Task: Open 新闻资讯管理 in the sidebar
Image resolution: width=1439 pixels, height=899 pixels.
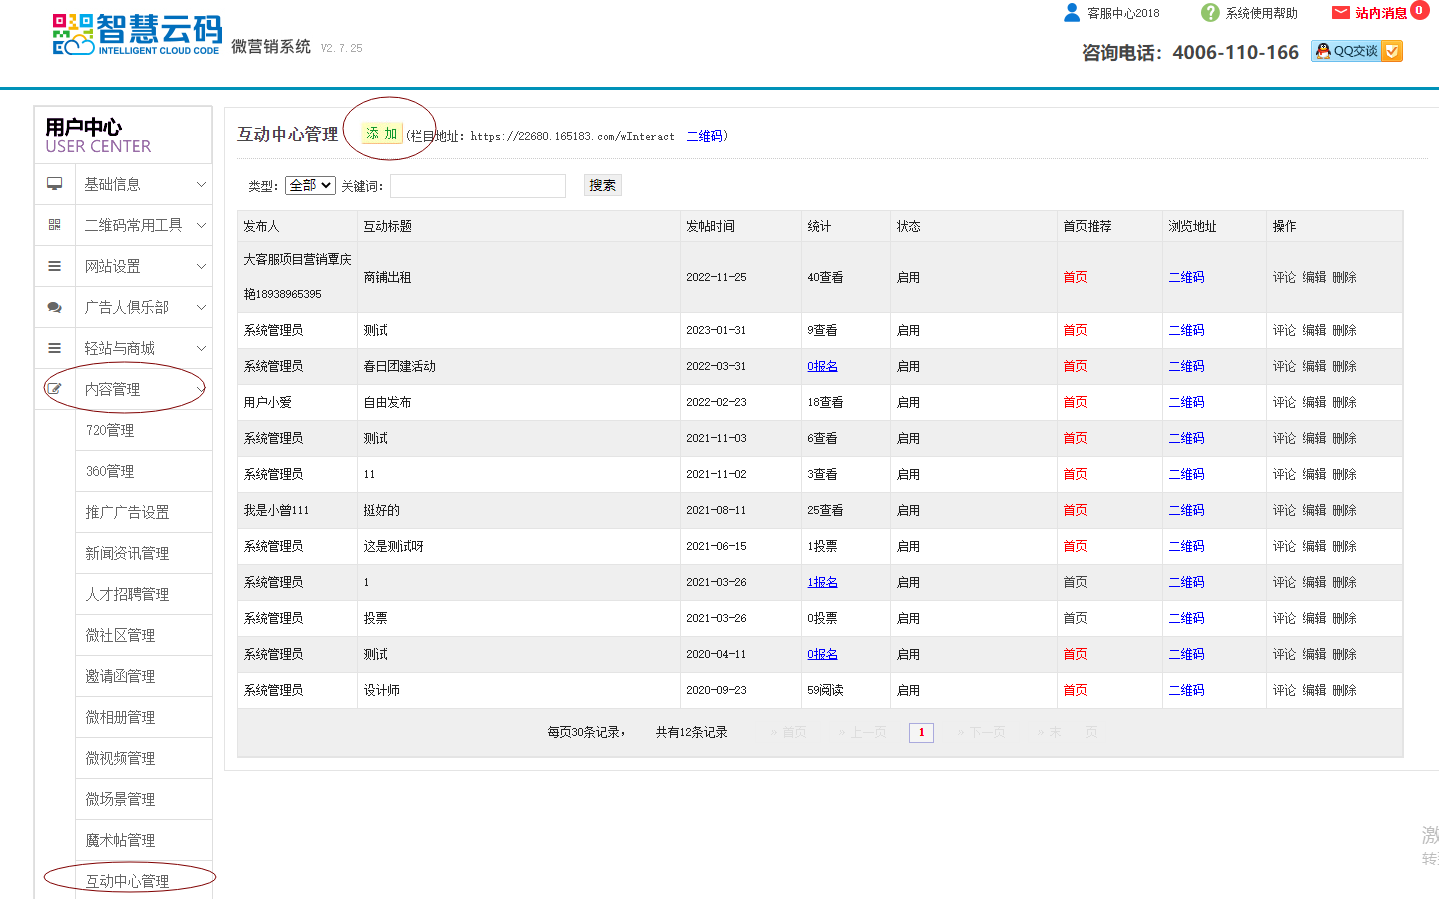Action: coord(127,553)
